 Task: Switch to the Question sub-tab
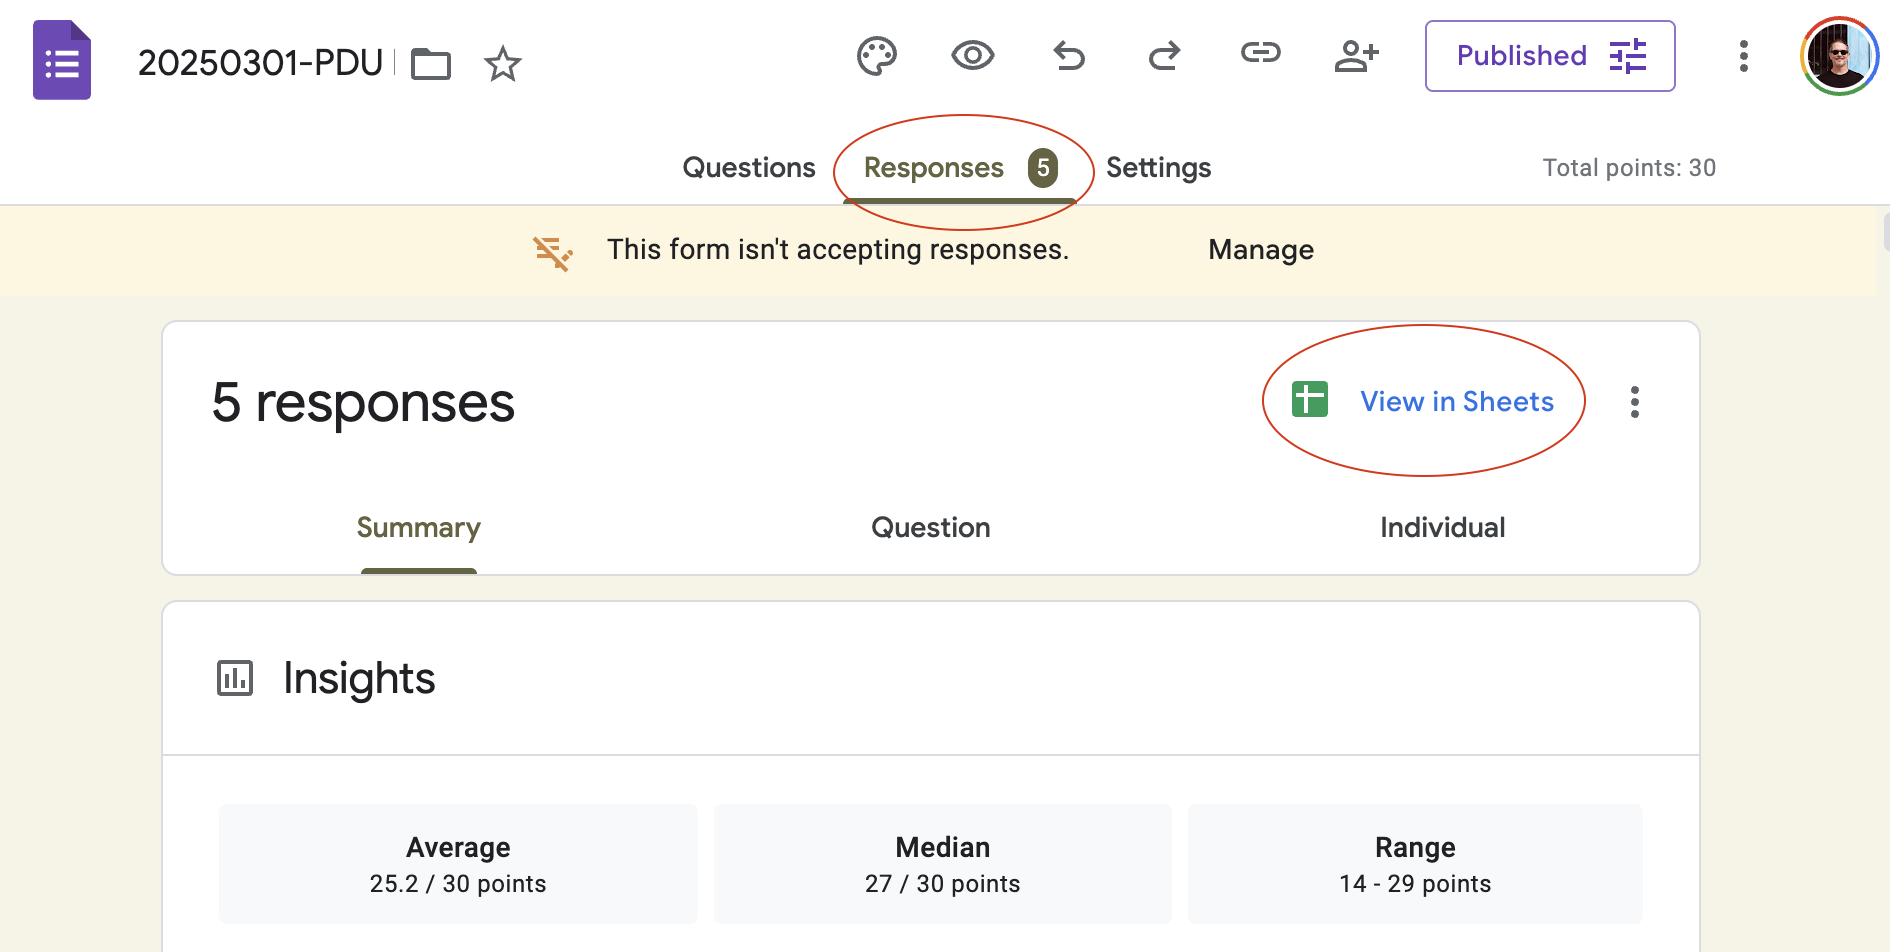pos(931,527)
